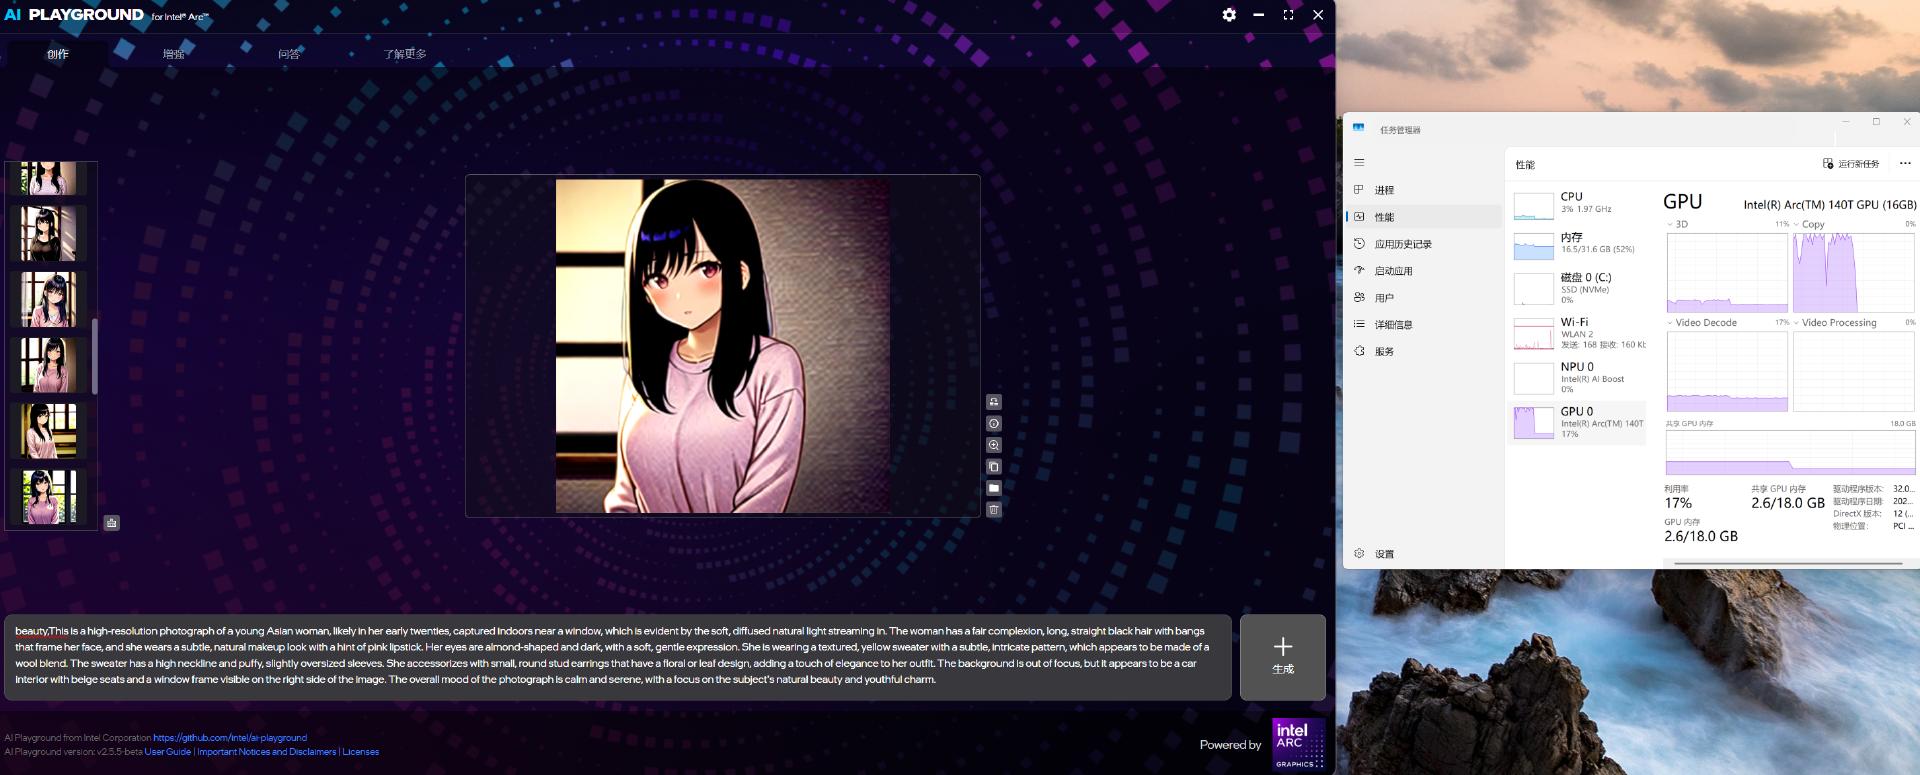This screenshot has width=1920, height=775.
Task: Toggle fullscreen mode in AI Playground
Action: click(1288, 15)
